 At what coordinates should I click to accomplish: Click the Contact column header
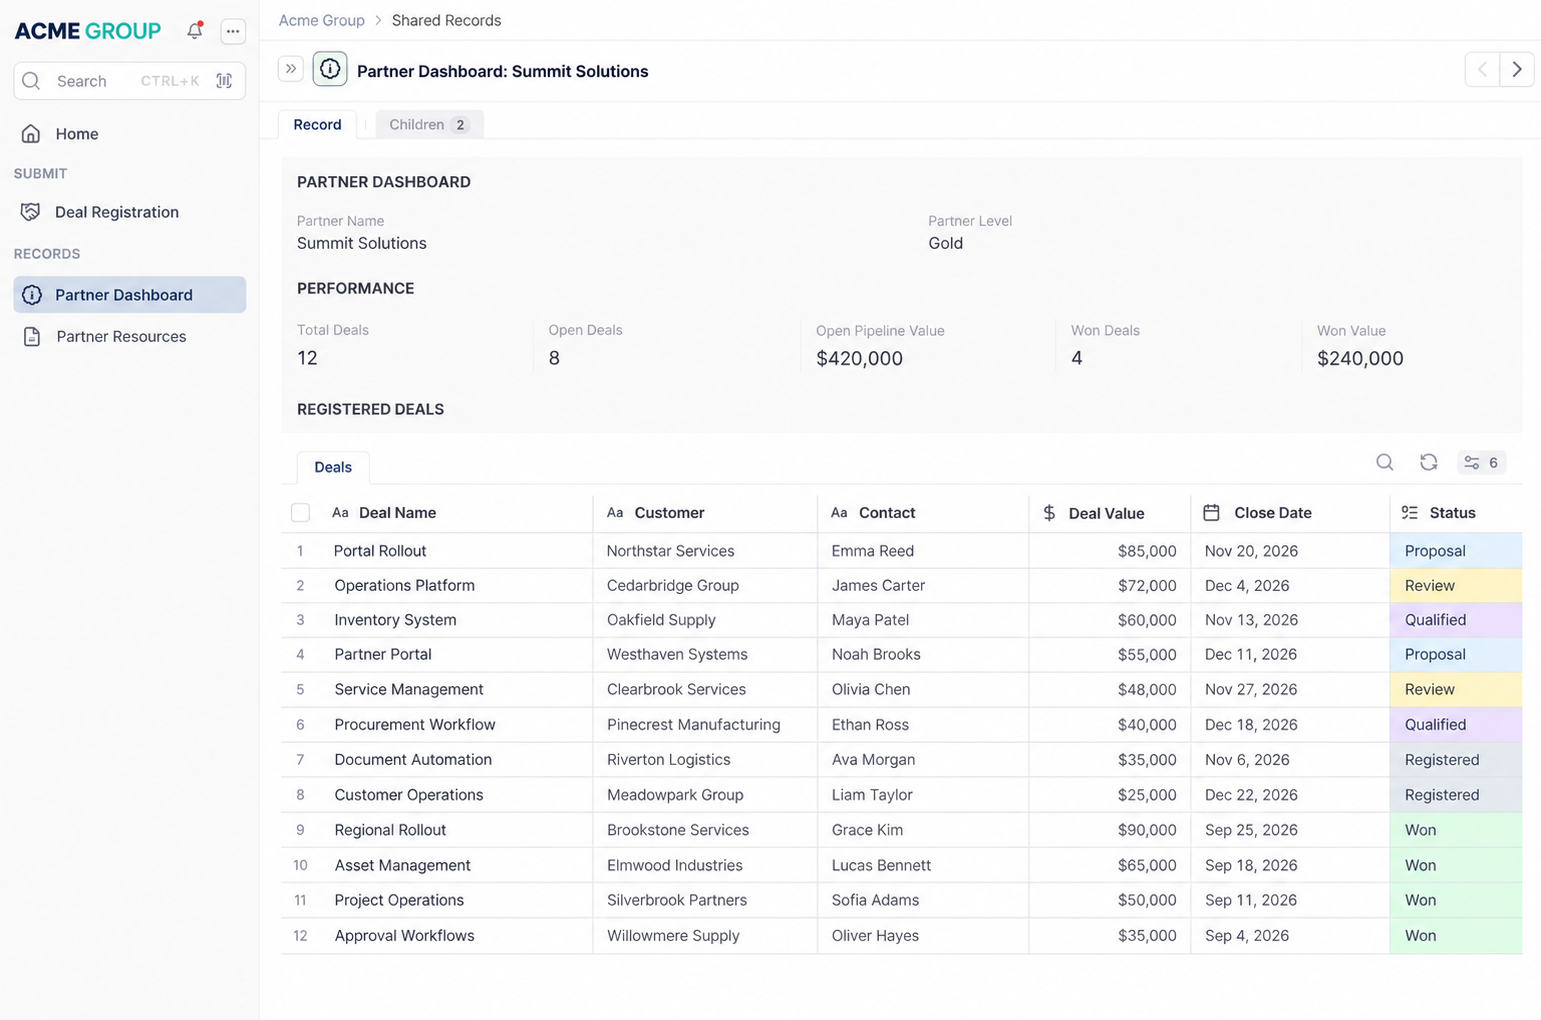point(887,513)
